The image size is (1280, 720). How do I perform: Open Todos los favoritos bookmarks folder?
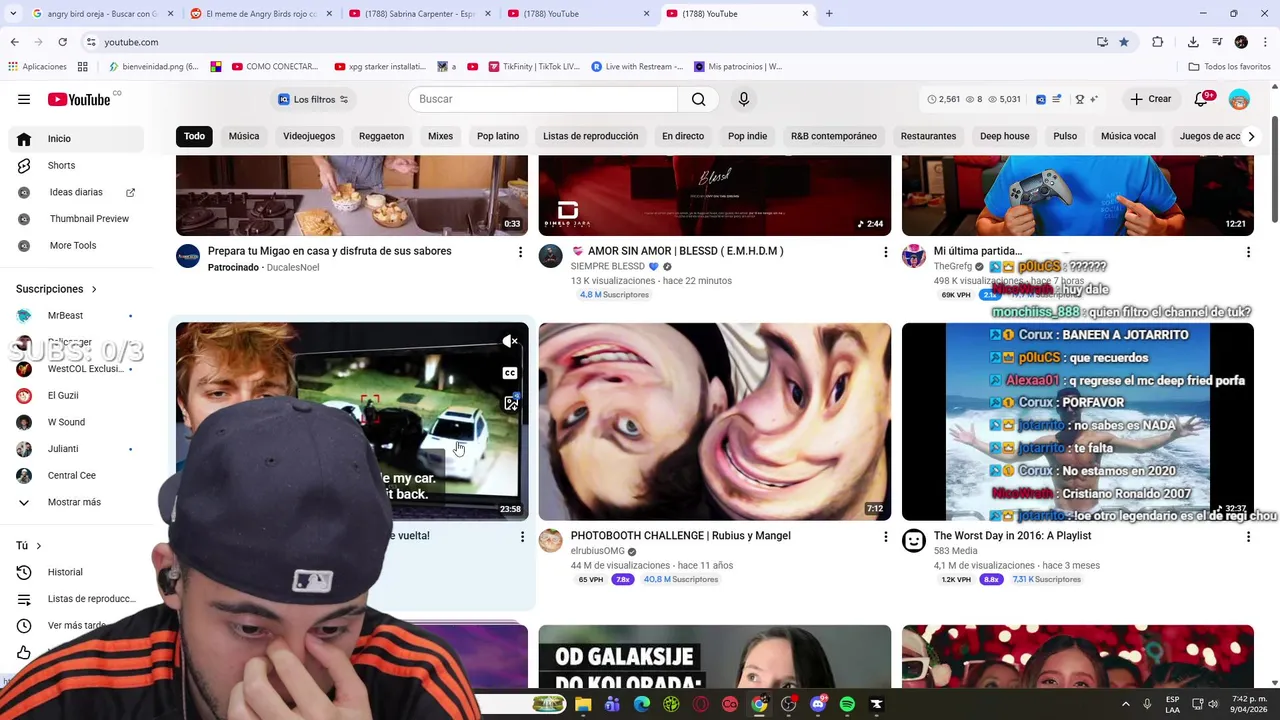(x=1229, y=67)
